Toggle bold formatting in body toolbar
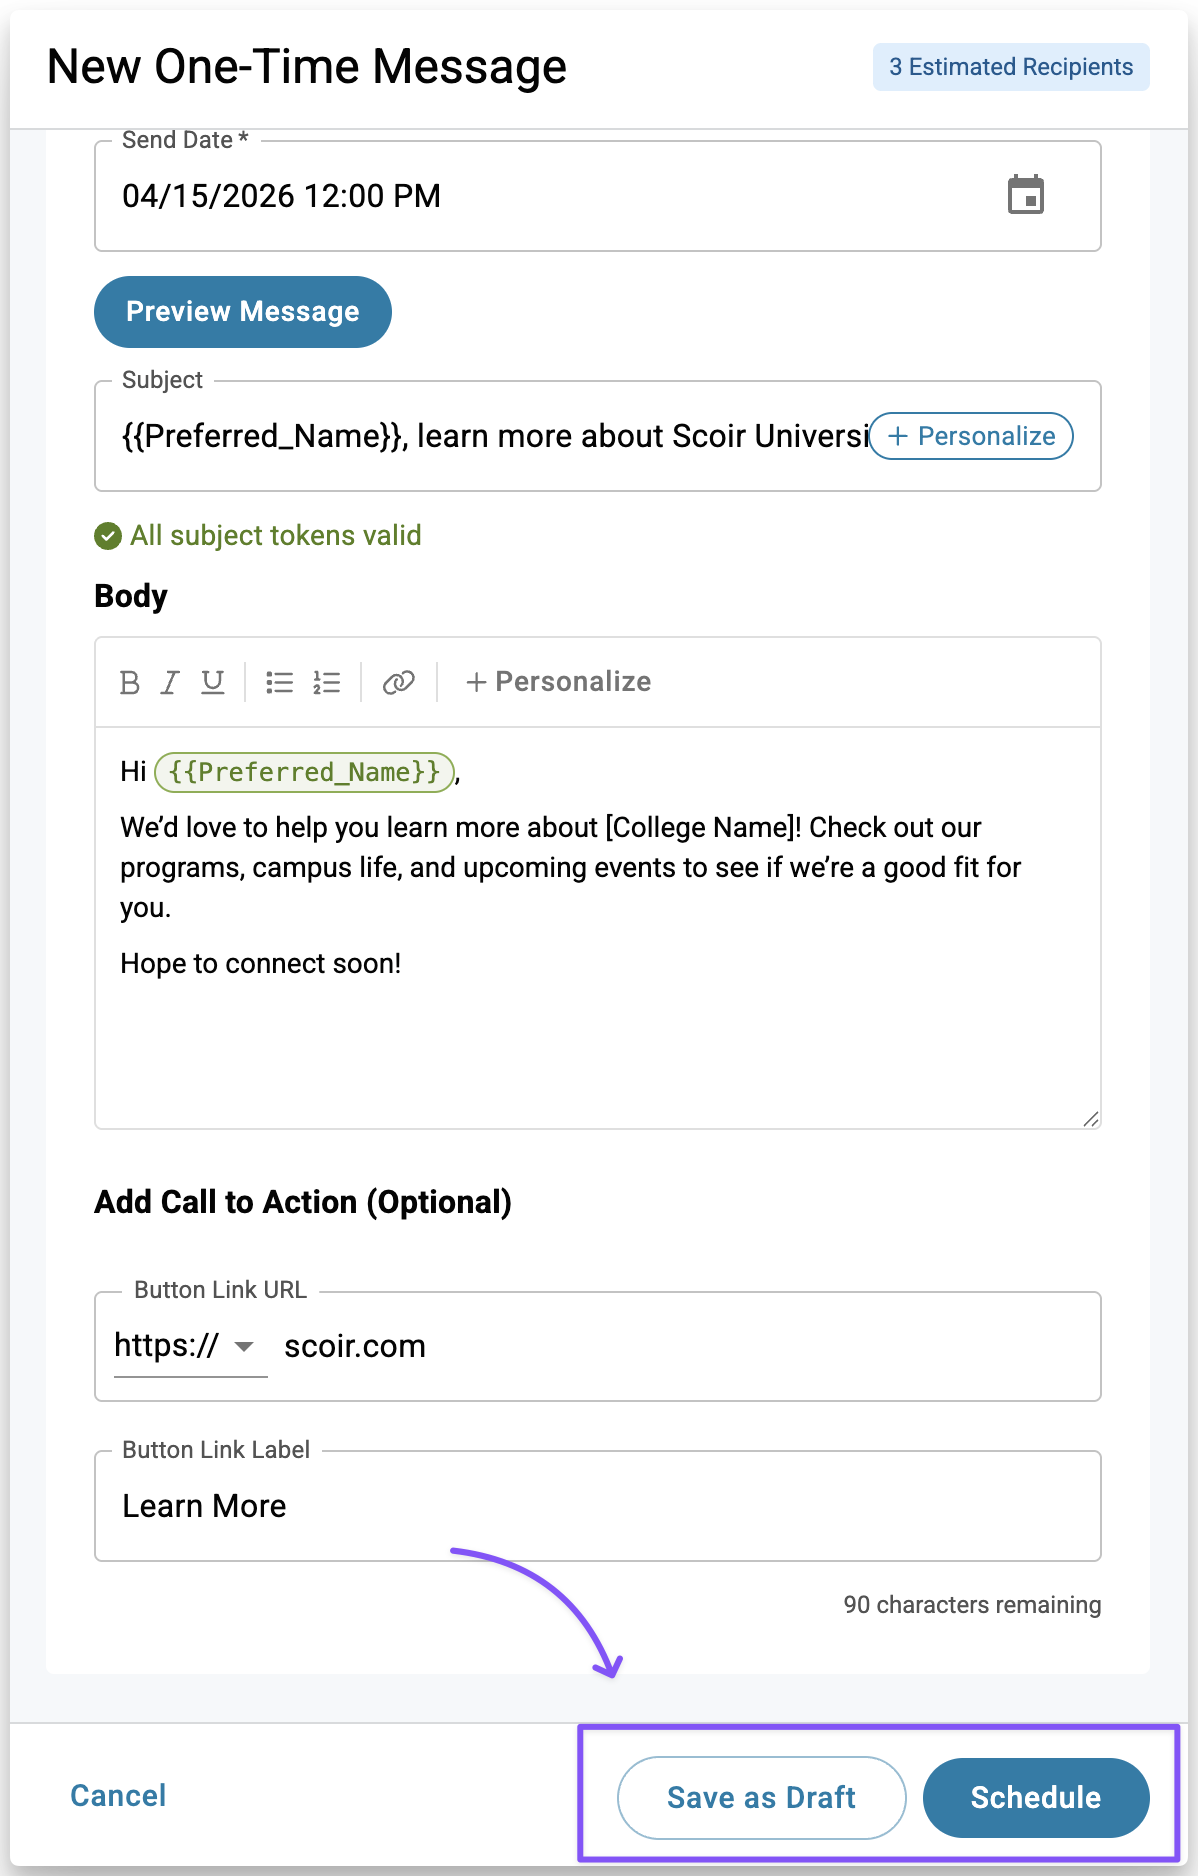This screenshot has height=1876, width=1198. (x=129, y=682)
